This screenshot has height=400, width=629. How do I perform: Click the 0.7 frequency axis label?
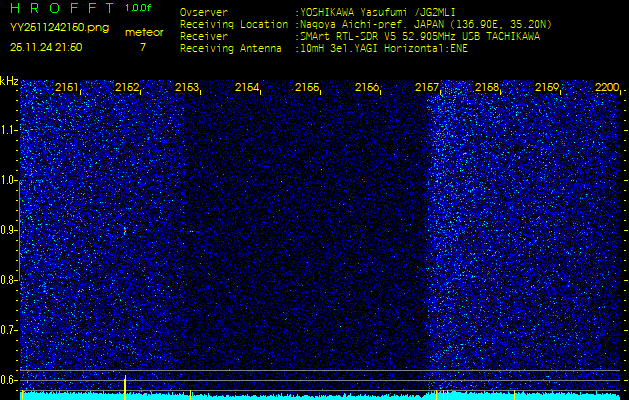click(x=8, y=330)
